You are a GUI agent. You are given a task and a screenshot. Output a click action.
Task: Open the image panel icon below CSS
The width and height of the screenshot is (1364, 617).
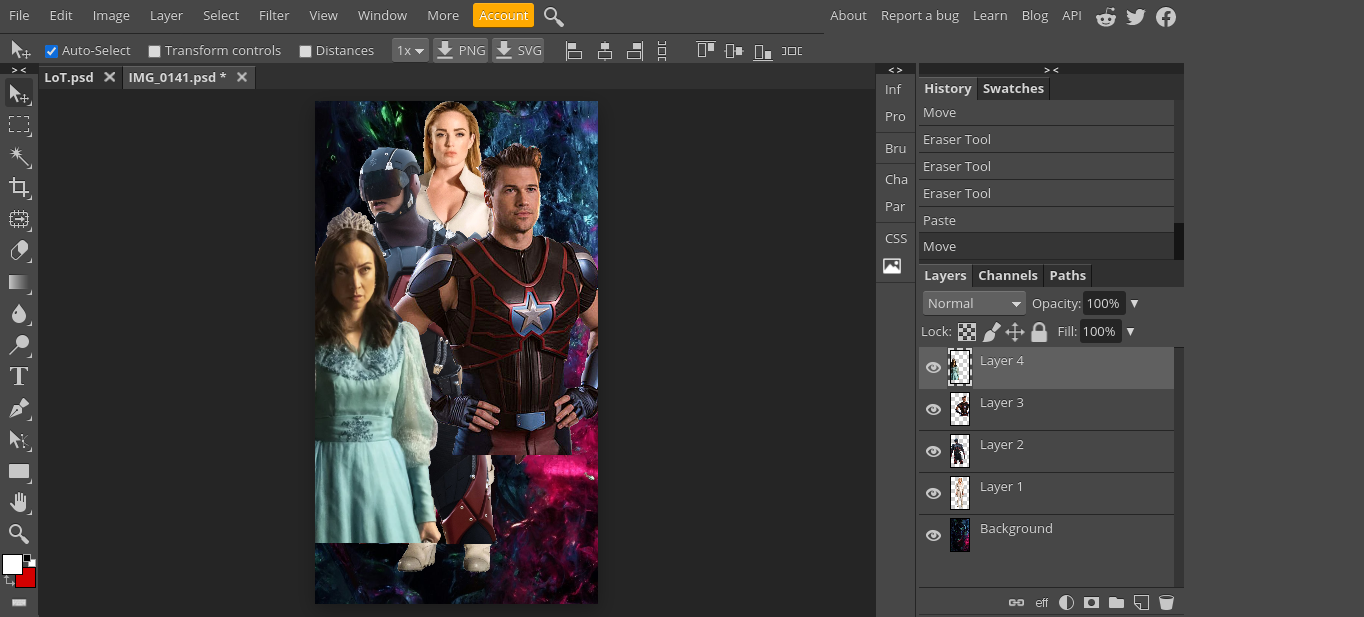tap(892, 266)
